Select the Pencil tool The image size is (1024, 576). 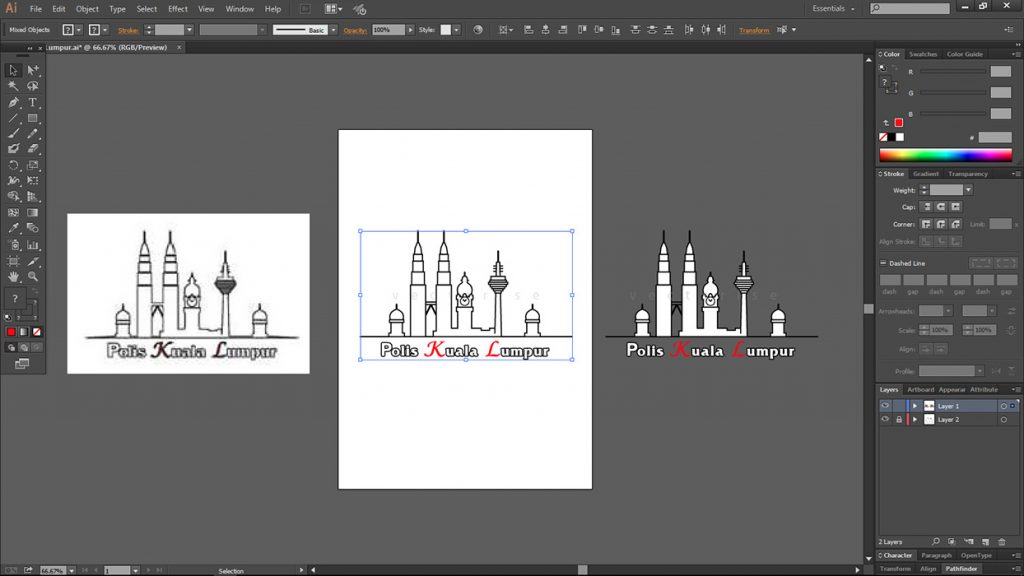[x=33, y=133]
